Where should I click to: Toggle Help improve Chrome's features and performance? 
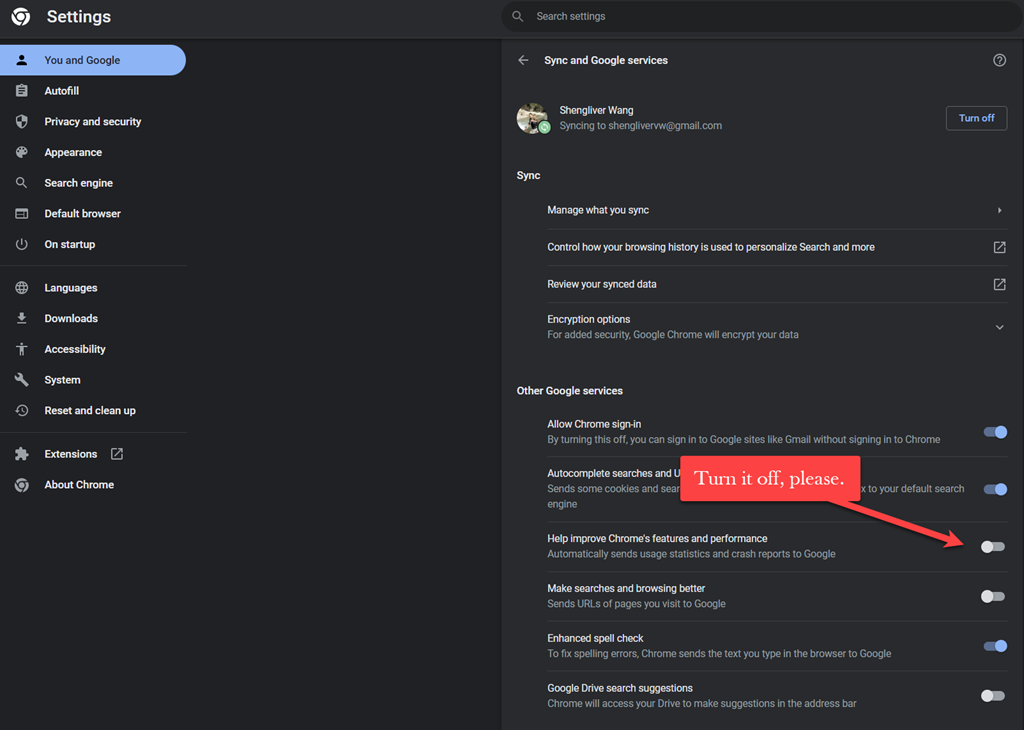(x=992, y=546)
